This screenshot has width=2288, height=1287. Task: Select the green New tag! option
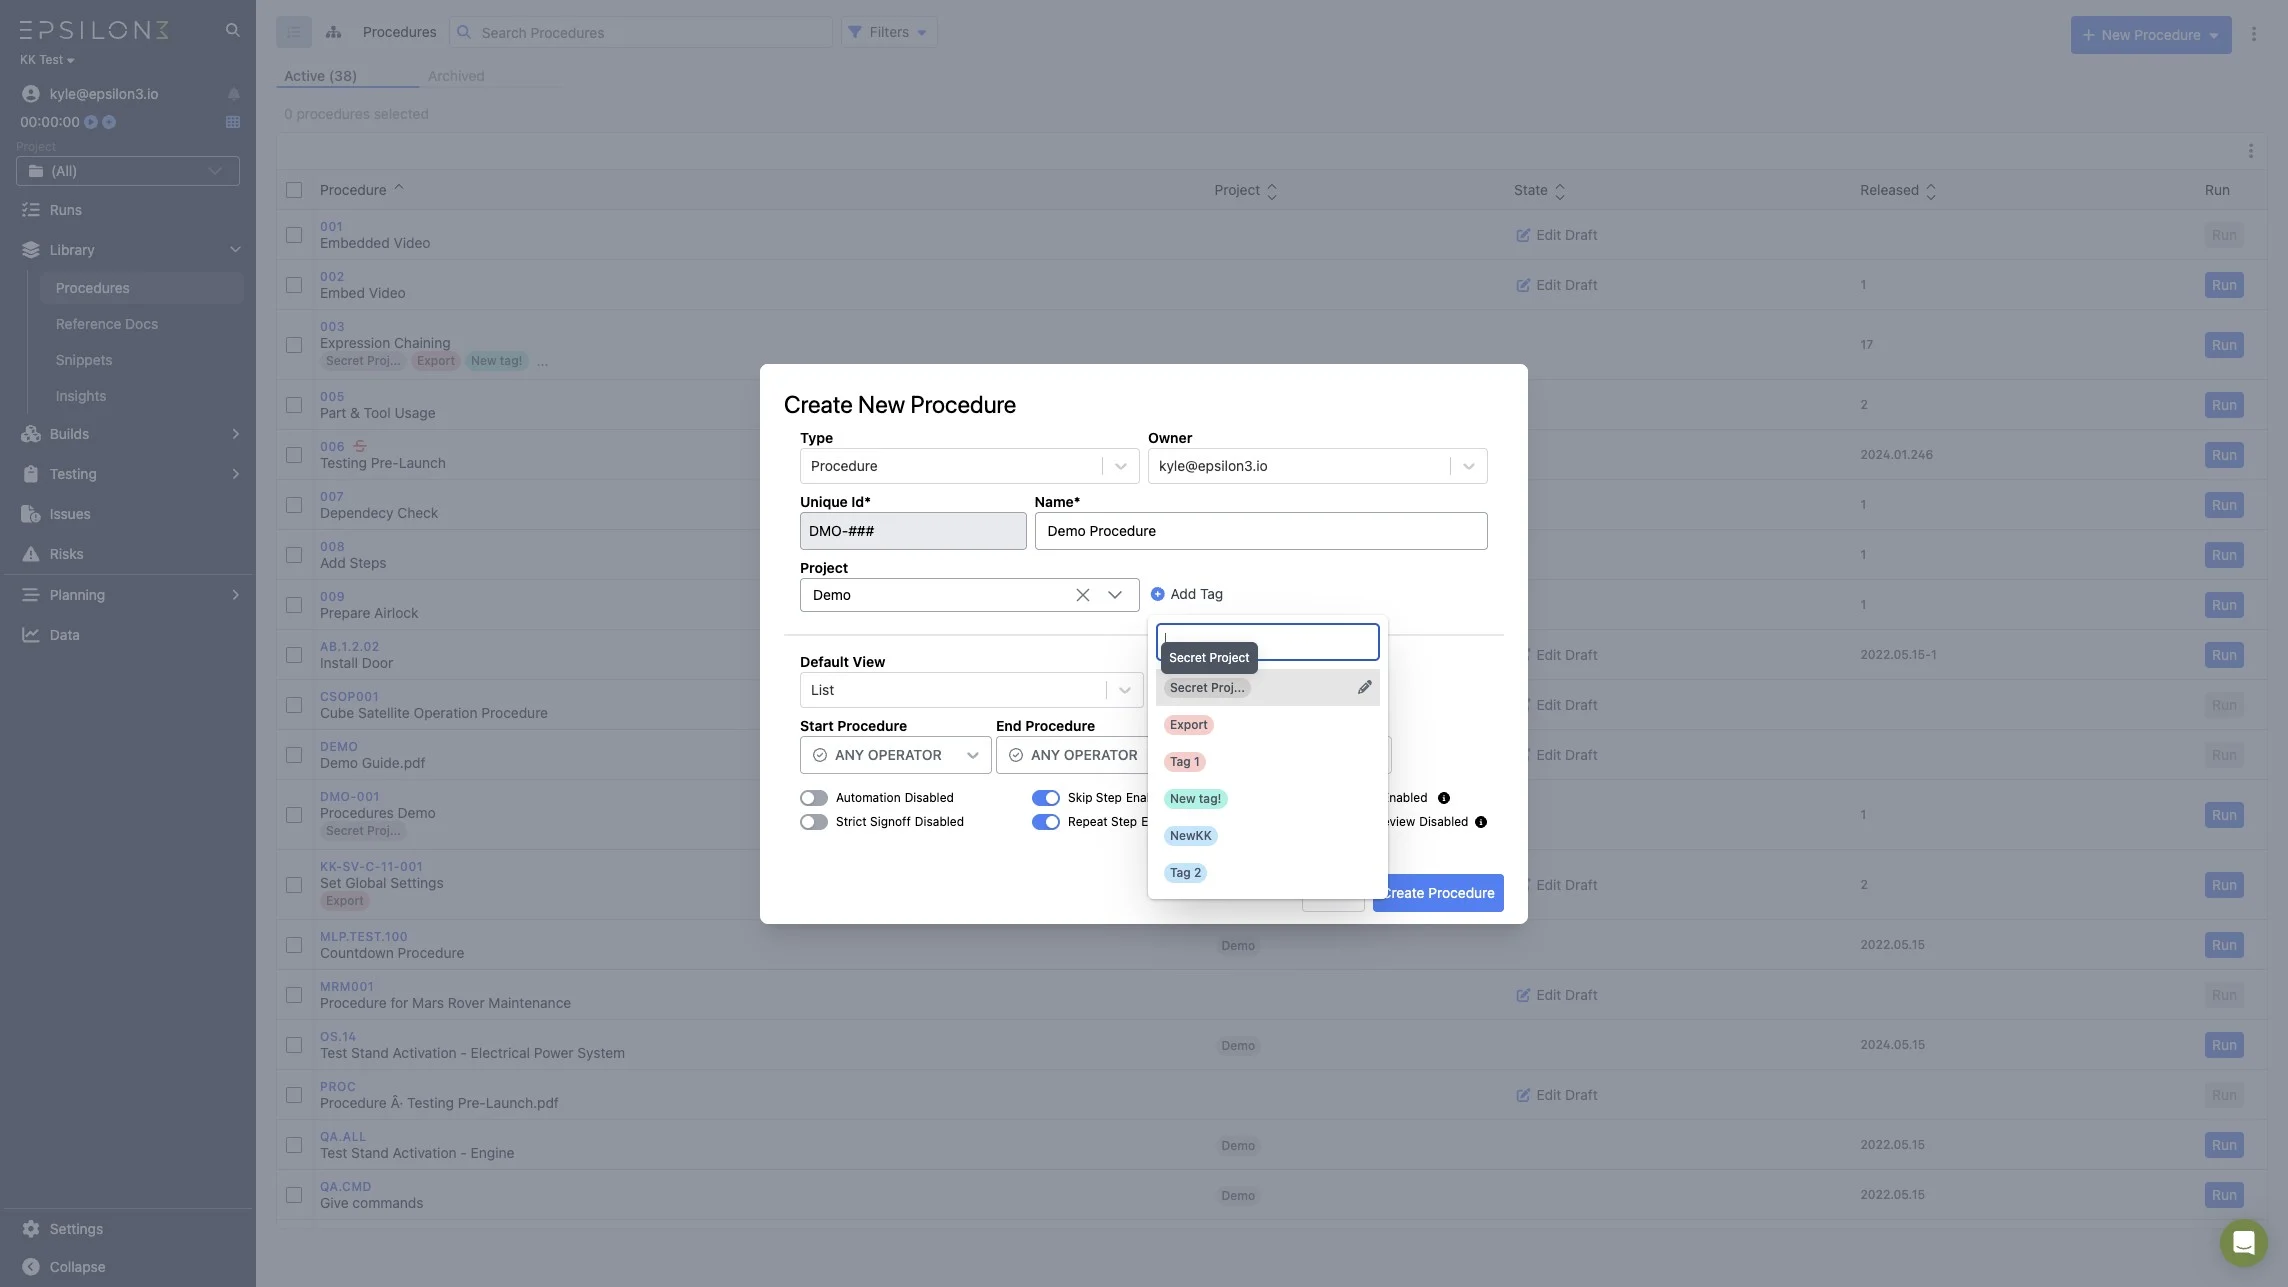pyautogui.click(x=1196, y=799)
